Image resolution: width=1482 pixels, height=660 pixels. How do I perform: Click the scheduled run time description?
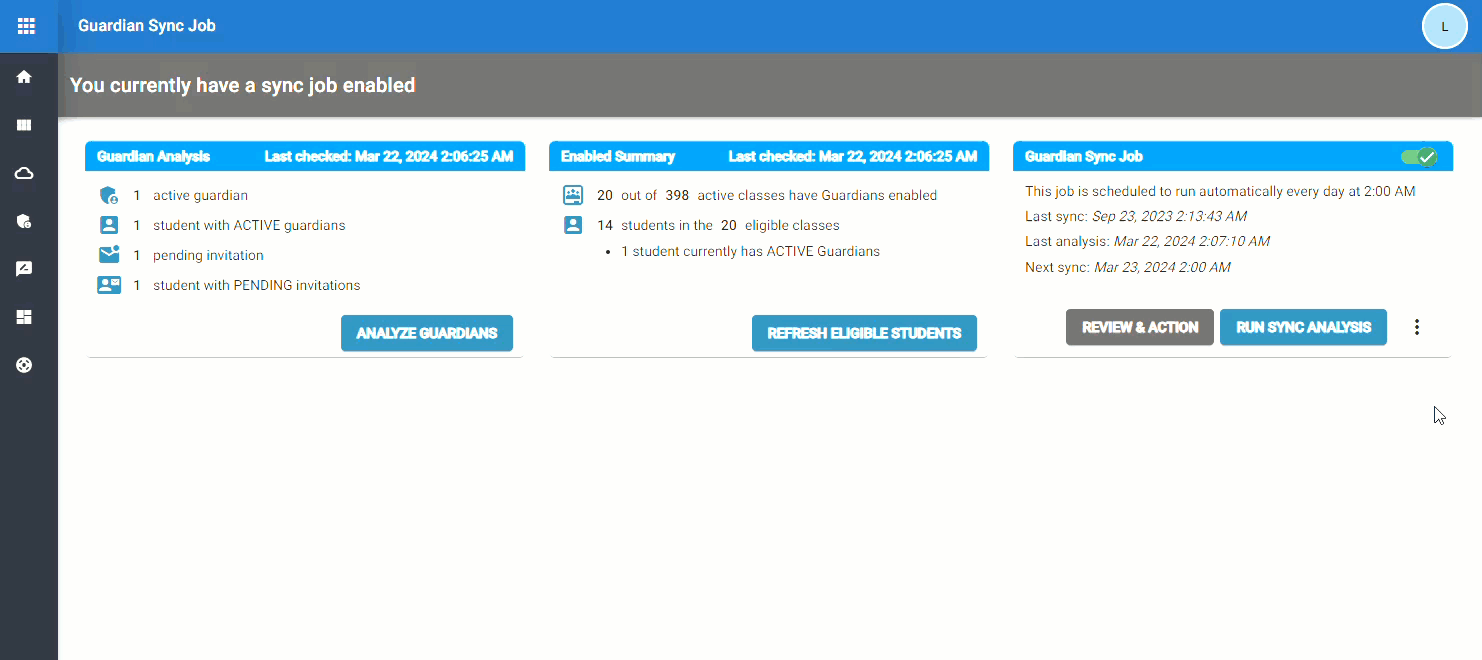[x=1220, y=192]
